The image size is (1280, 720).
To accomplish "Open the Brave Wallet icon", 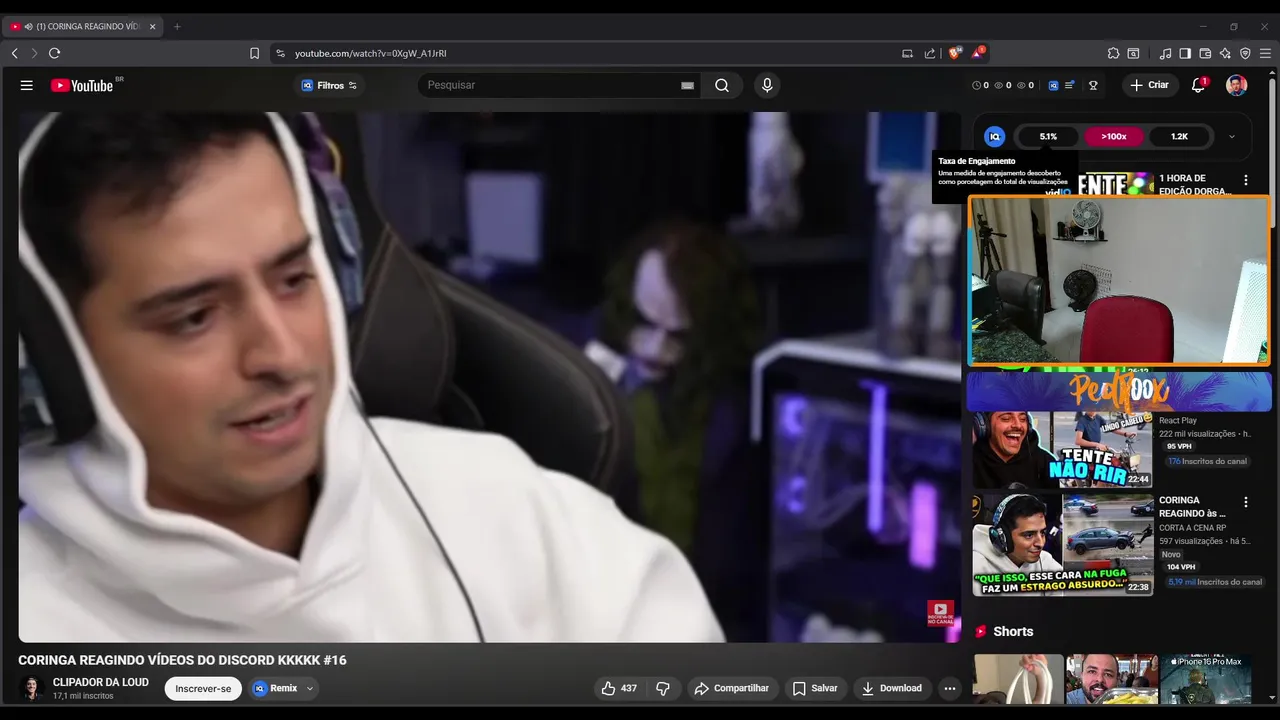I will point(1205,53).
